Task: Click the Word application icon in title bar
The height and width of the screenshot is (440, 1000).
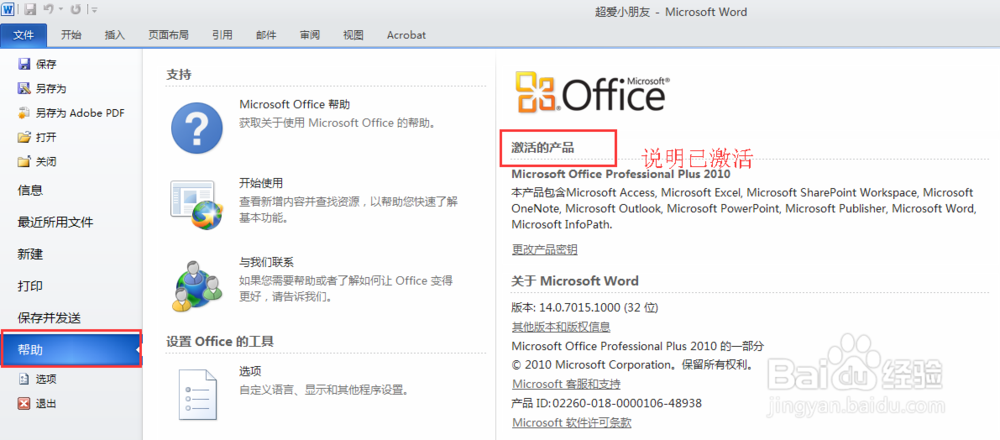Action: pos(9,10)
